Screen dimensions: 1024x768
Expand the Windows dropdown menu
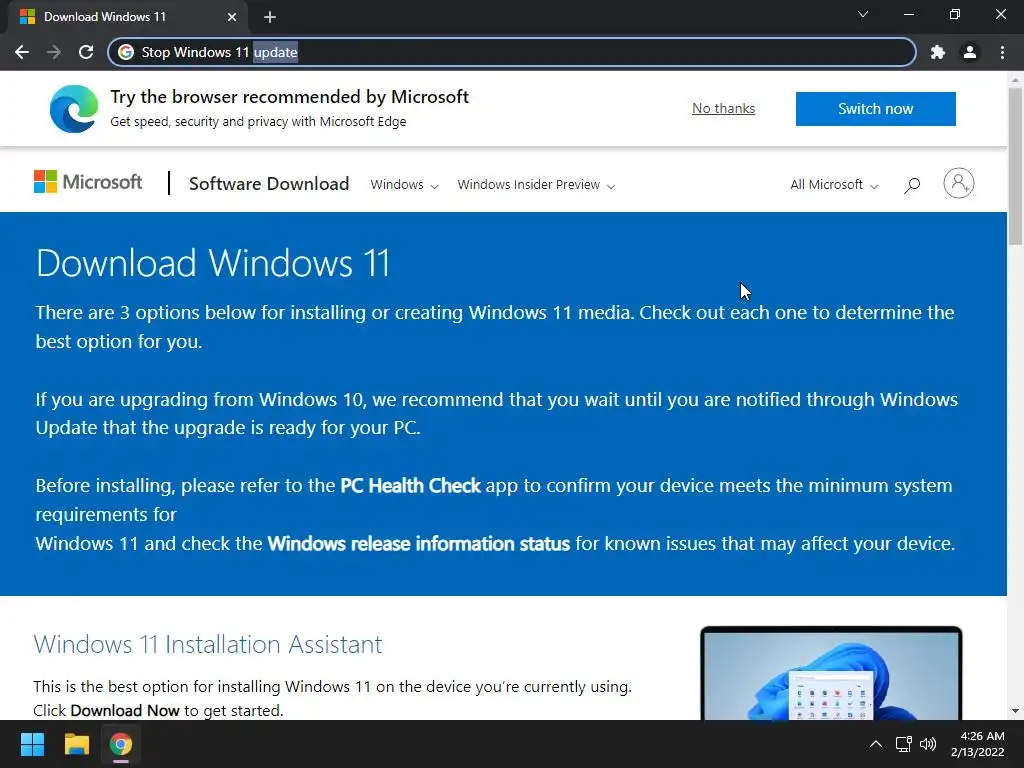(x=404, y=185)
